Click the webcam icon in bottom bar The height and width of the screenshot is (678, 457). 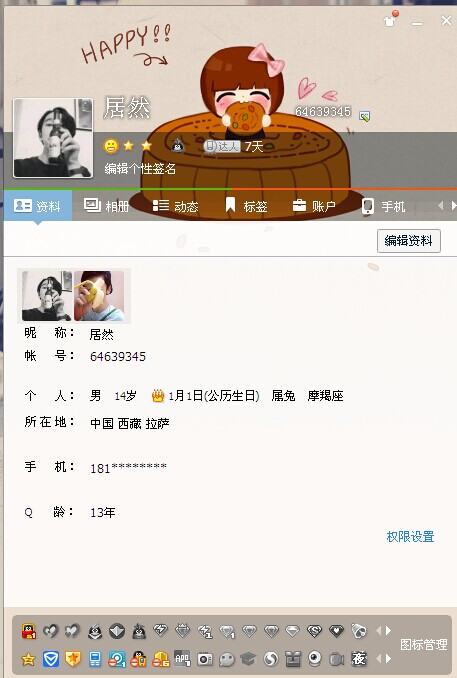click(315, 659)
